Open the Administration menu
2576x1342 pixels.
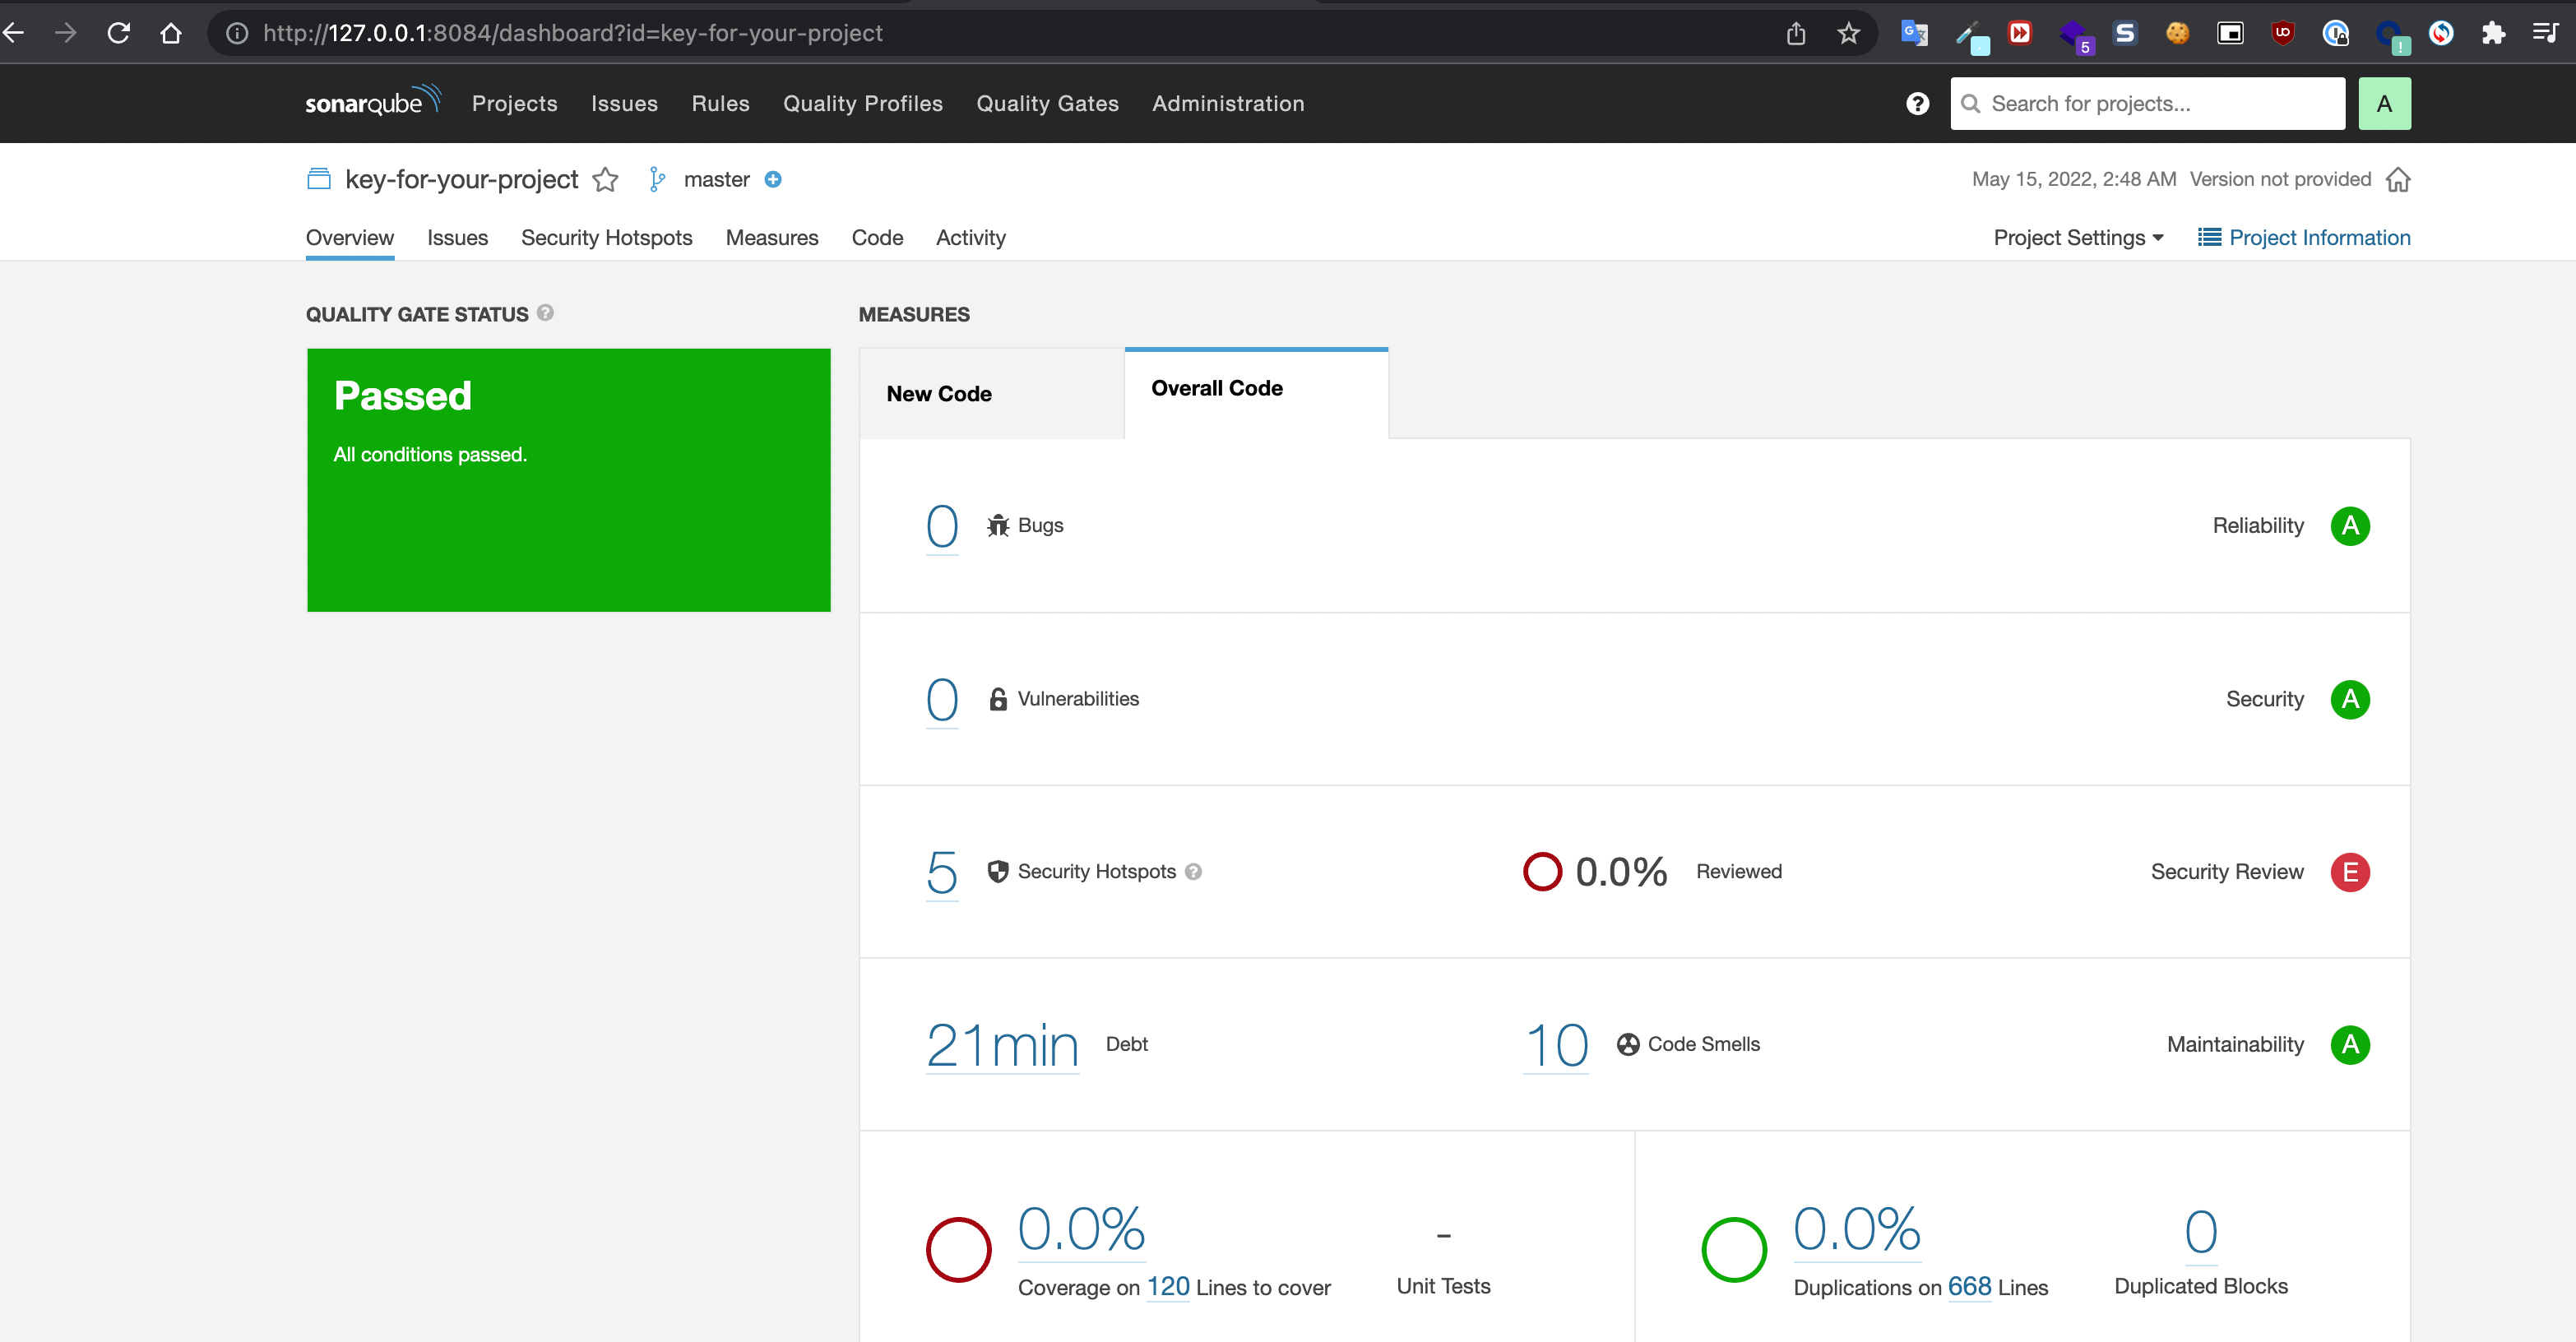click(1227, 103)
